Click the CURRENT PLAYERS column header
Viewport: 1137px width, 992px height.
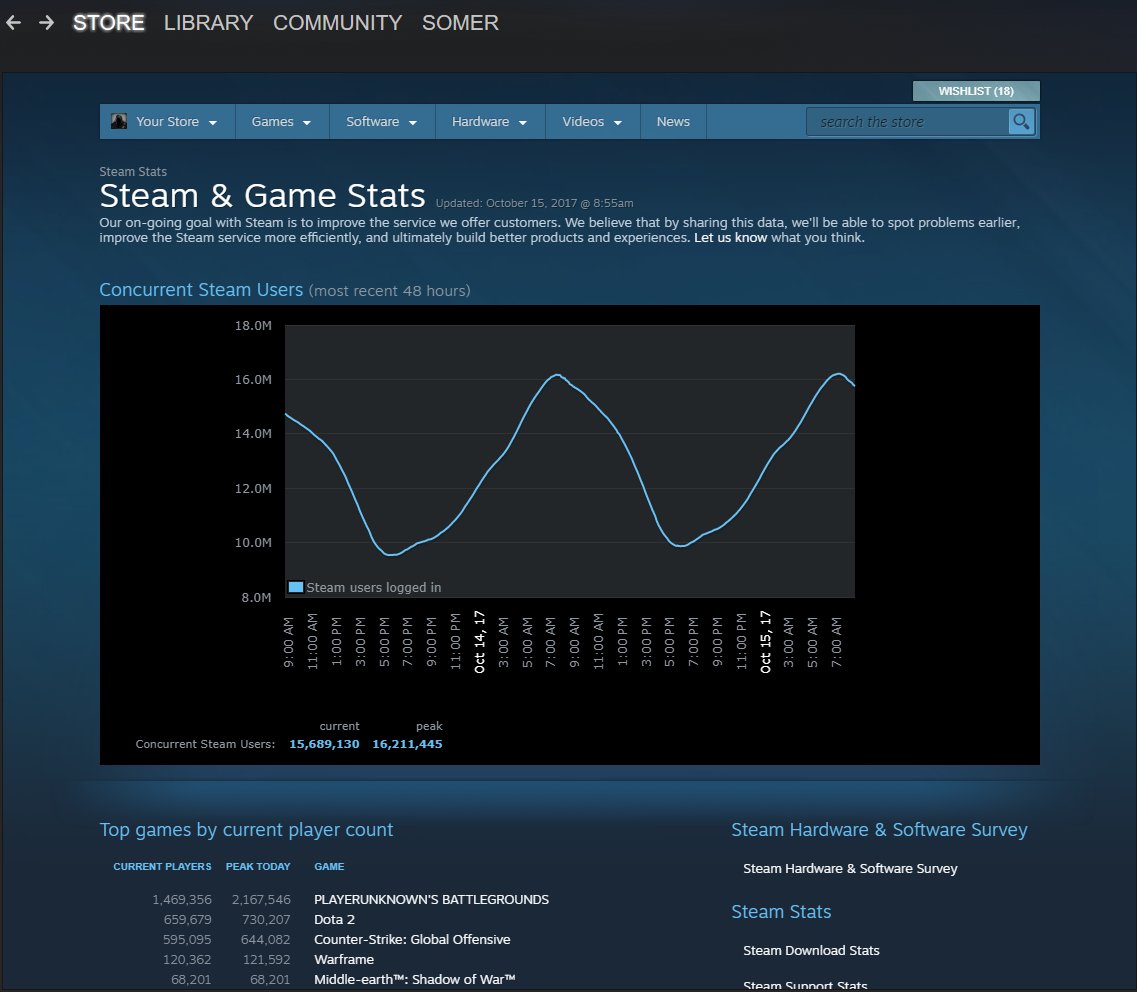click(x=162, y=867)
